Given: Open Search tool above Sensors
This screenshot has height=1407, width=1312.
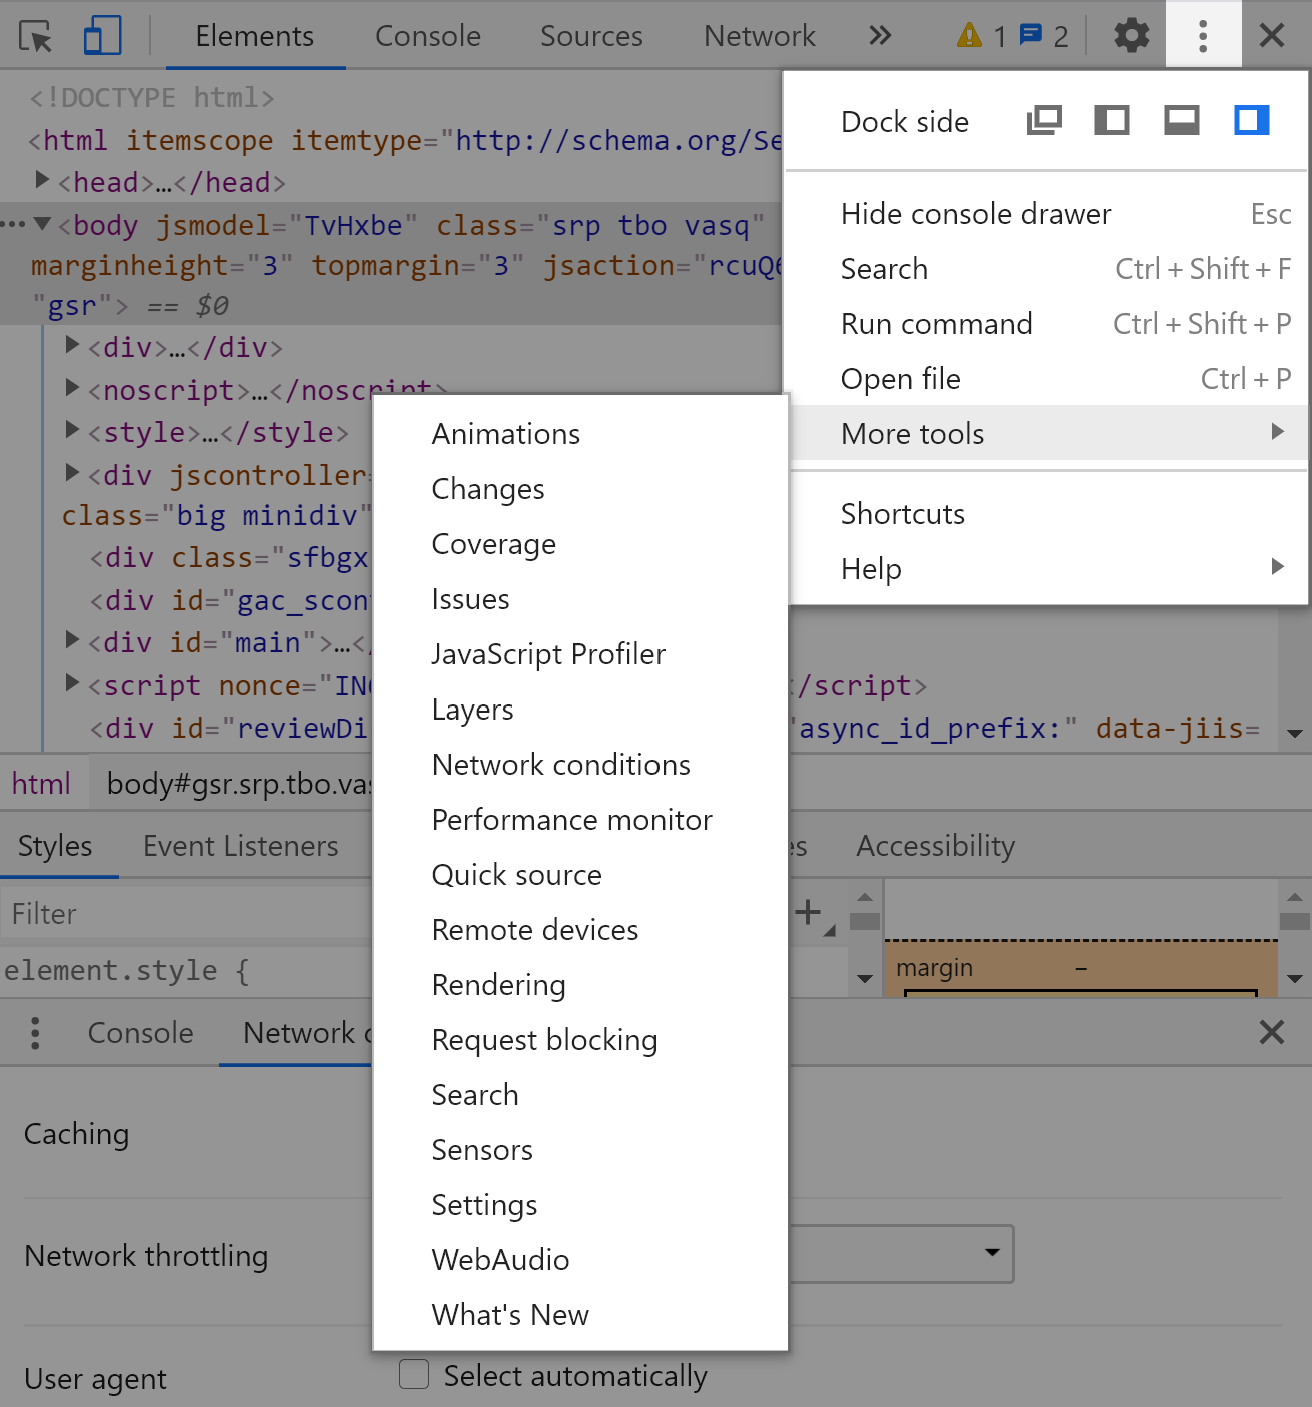Looking at the screenshot, I should click(x=580, y=1094).
